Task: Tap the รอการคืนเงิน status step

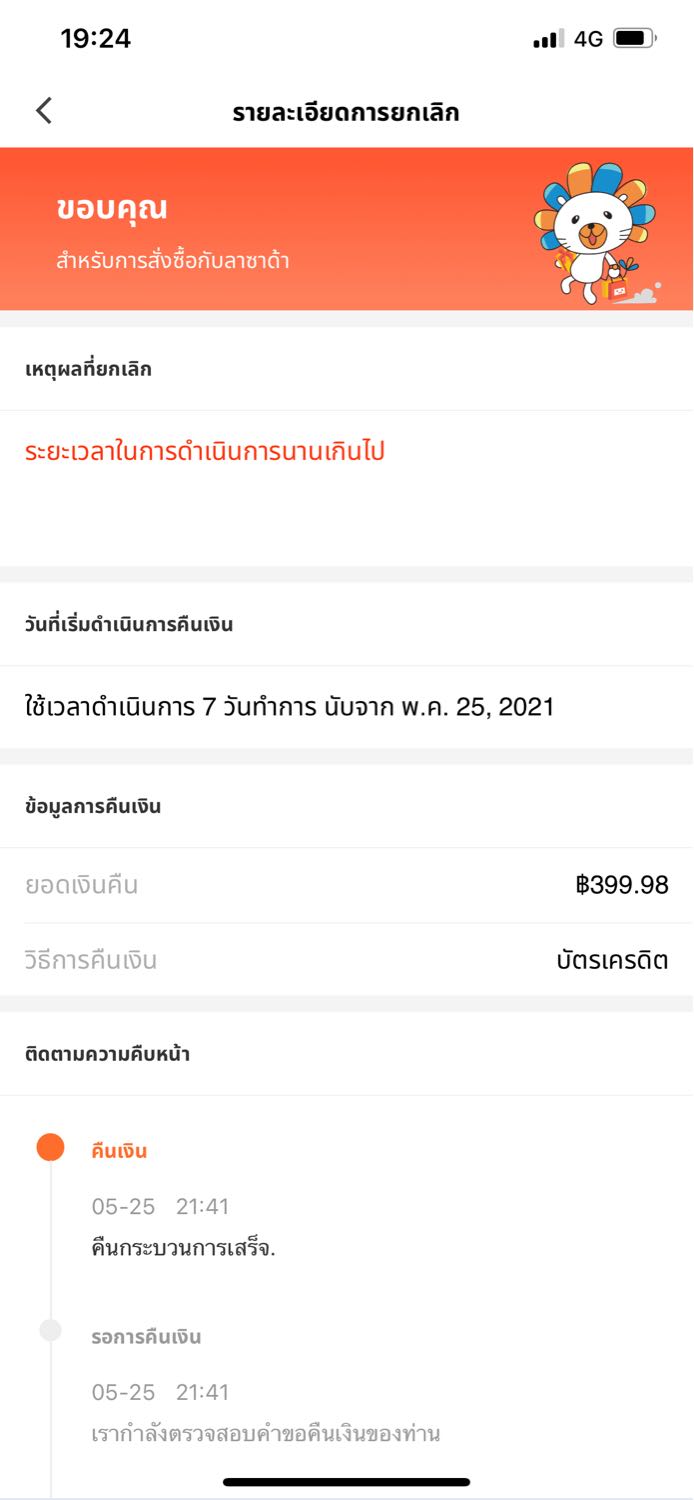Action: pyautogui.click(x=146, y=1337)
